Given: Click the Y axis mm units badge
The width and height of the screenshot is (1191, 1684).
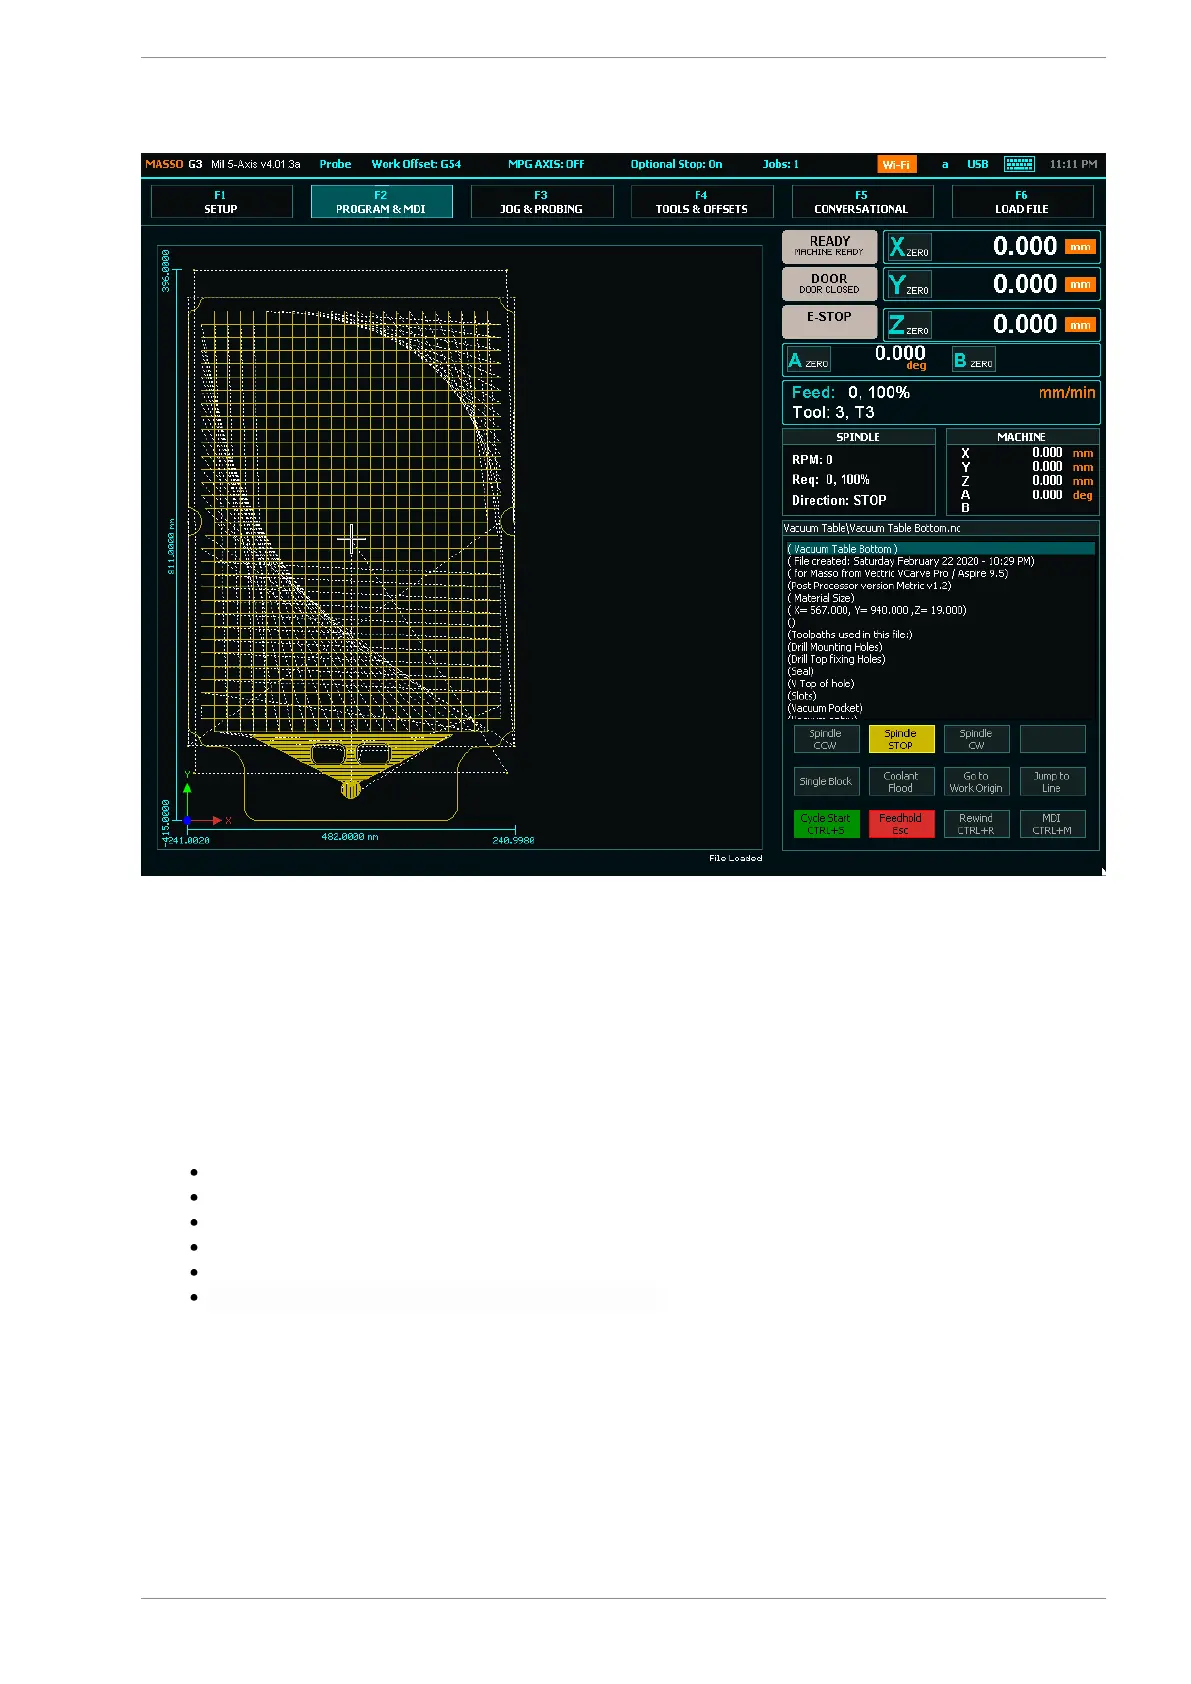Looking at the screenshot, I should 1080,285.
